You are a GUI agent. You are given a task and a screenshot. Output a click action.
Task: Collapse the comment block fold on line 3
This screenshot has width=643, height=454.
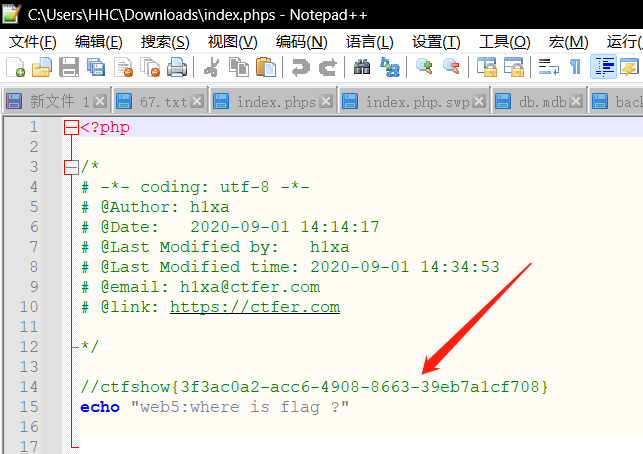70,167
